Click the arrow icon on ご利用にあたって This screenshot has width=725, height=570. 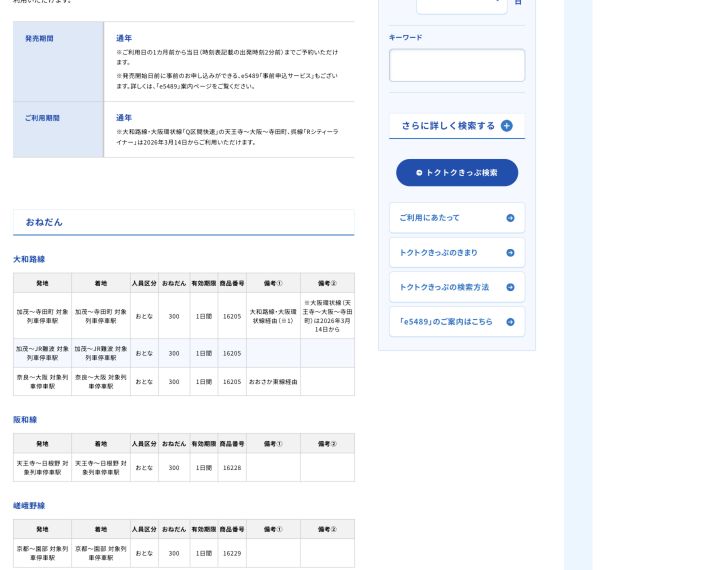click(510, 218)
